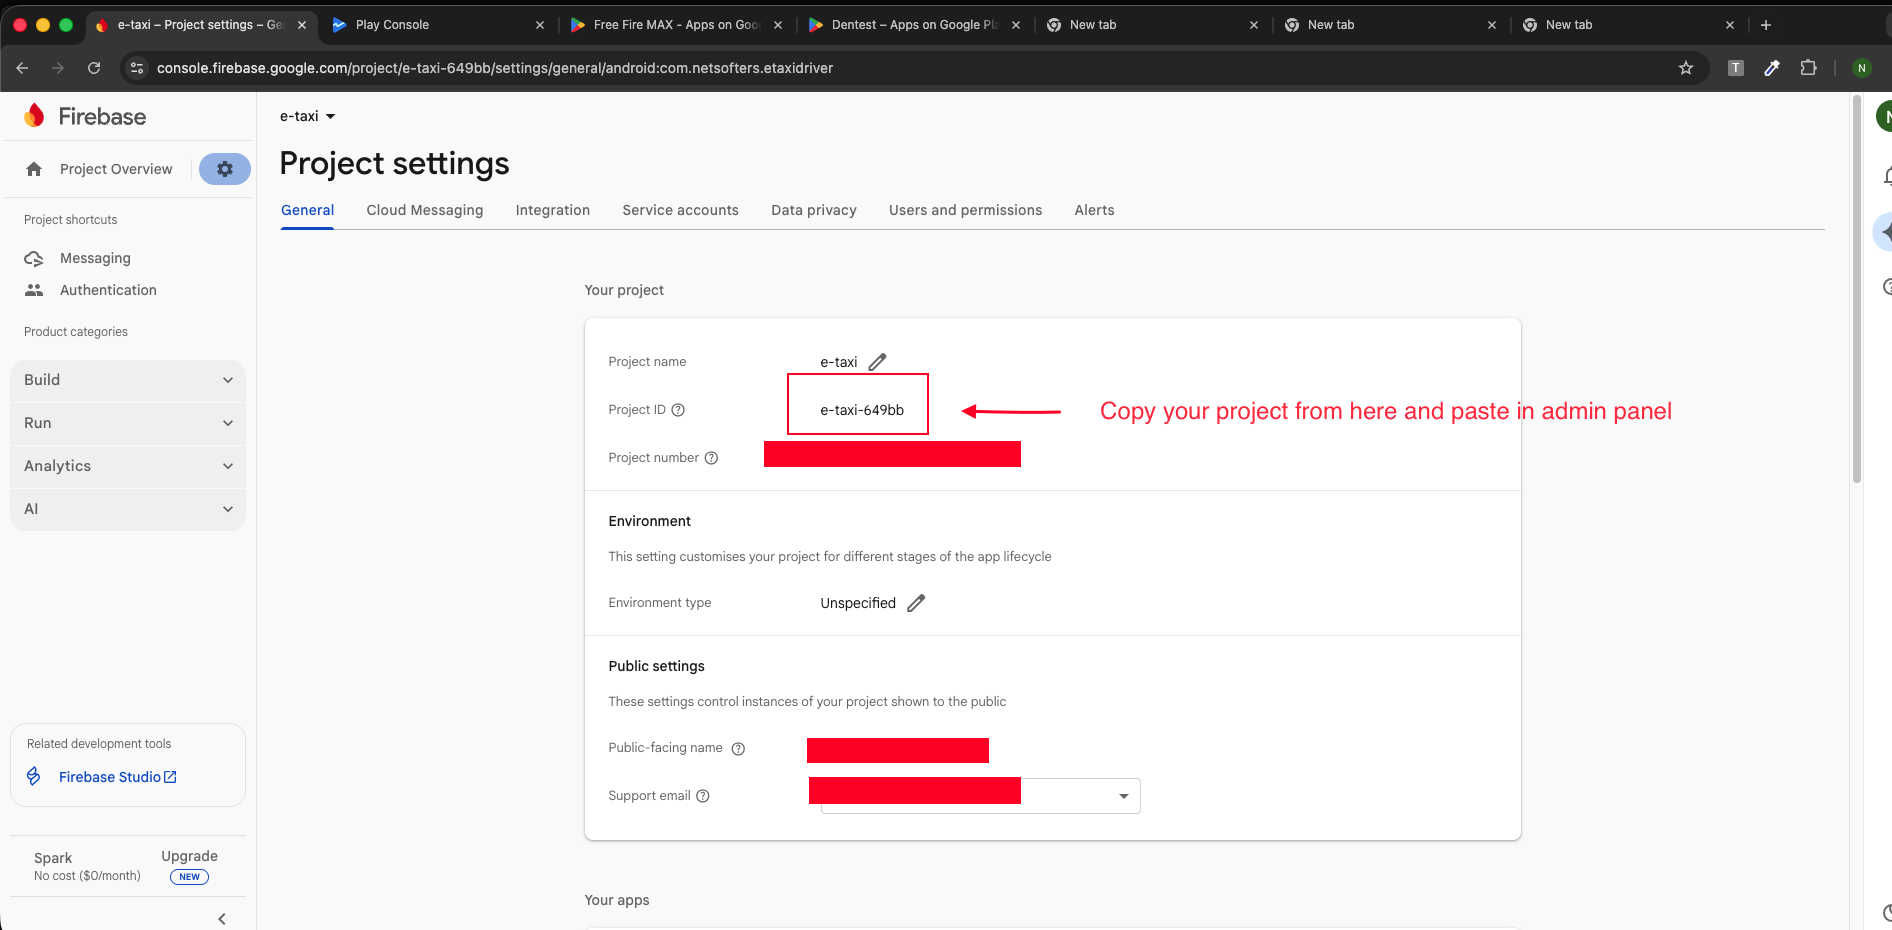The image size is (1892, 930).
Task: Click the Firebase logo in the sidebar
Action: (x=85, y=116)
